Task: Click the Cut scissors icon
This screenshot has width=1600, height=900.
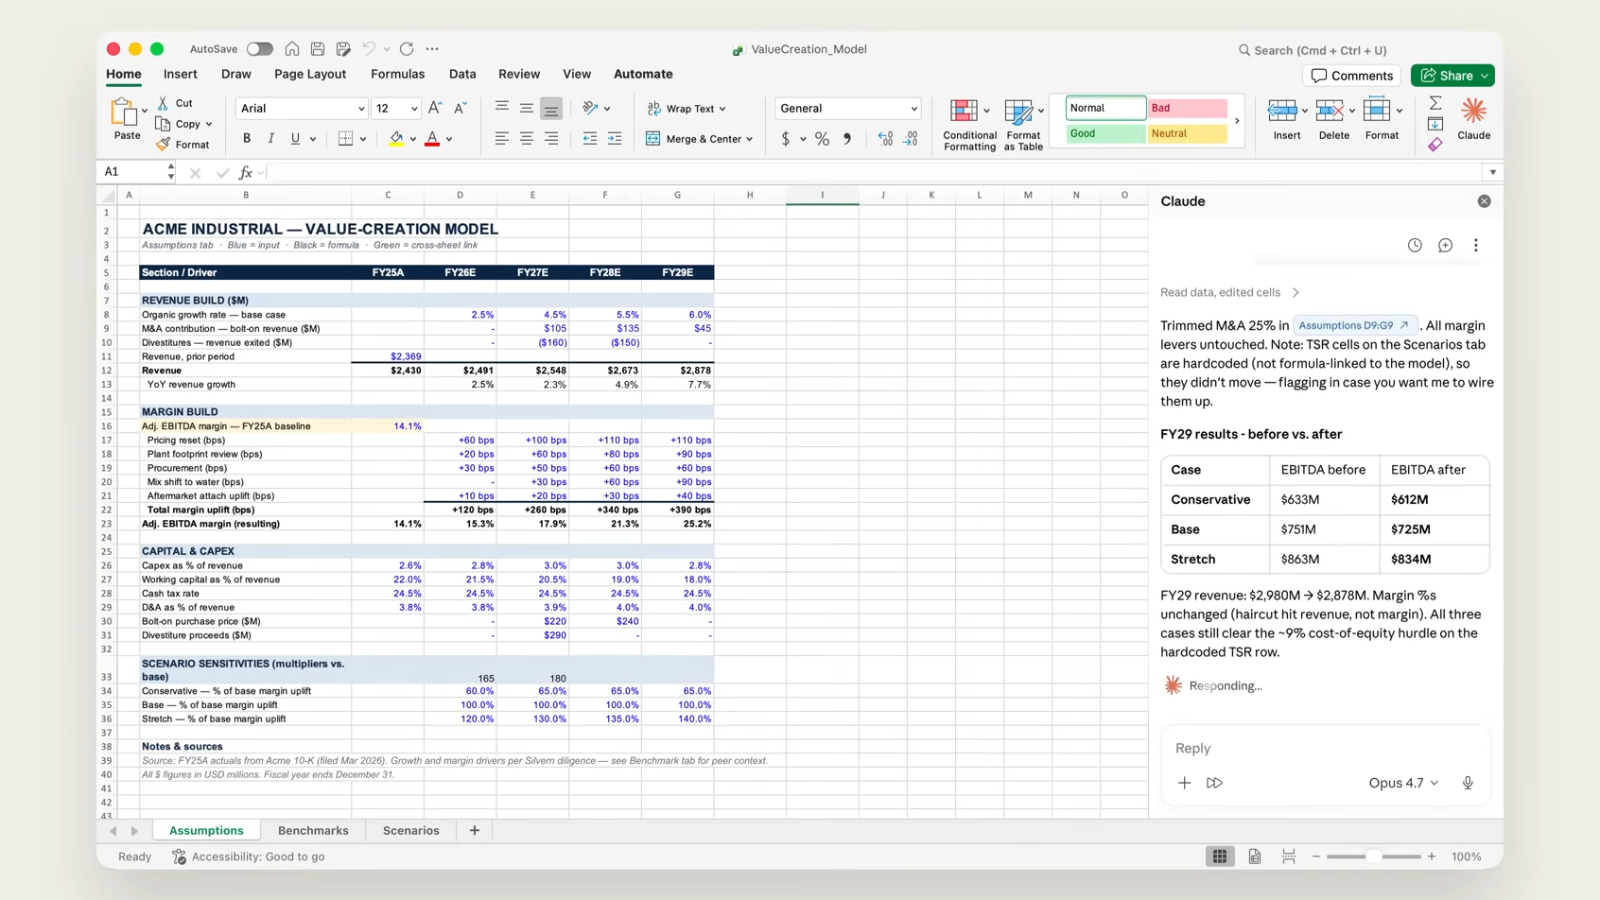Action: (163, 103)
